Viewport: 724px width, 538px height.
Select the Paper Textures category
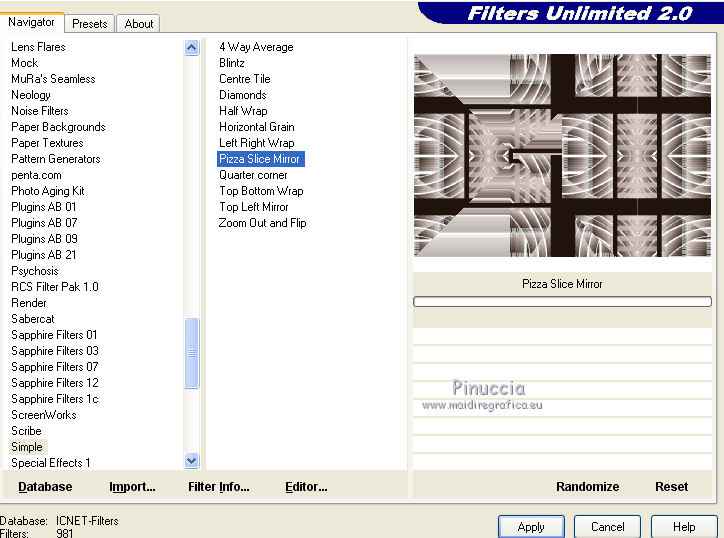47,143
